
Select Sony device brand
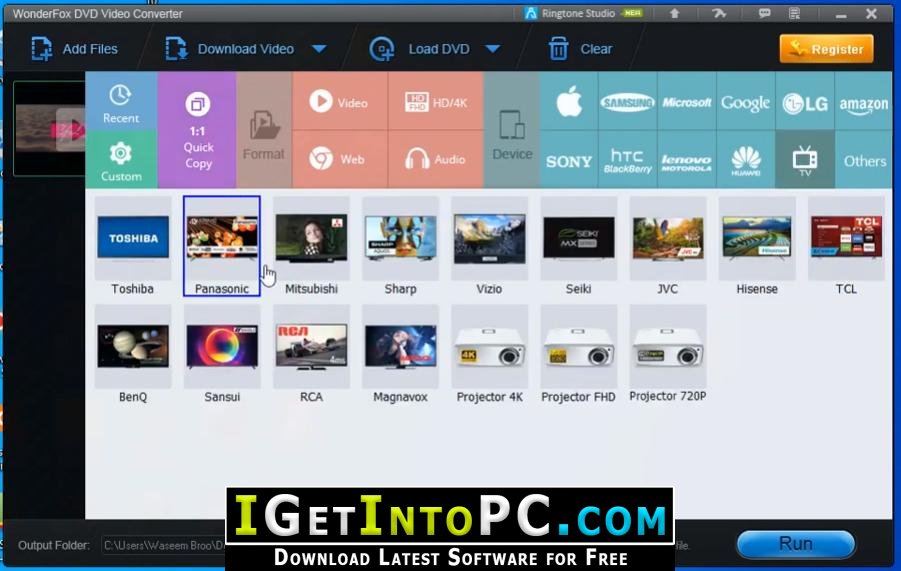(x=569, y=160)
